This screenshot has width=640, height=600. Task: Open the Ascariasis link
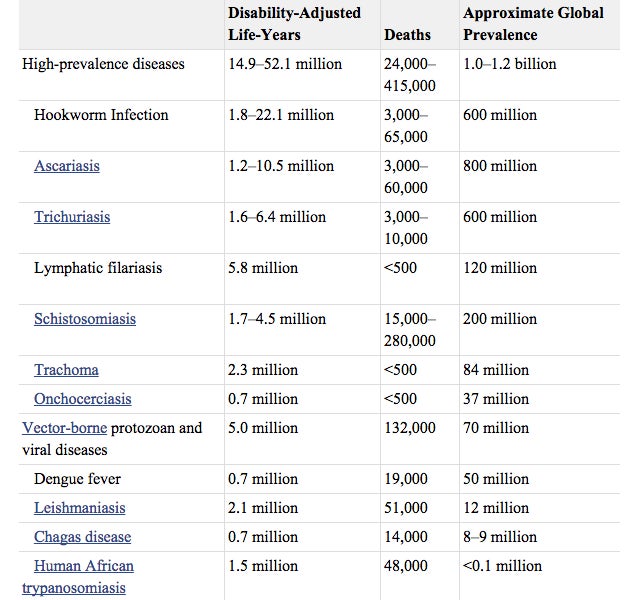point(67,166)
